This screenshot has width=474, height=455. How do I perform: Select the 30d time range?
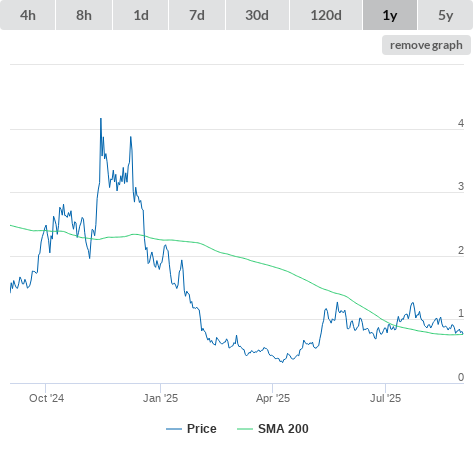point(257,15)
